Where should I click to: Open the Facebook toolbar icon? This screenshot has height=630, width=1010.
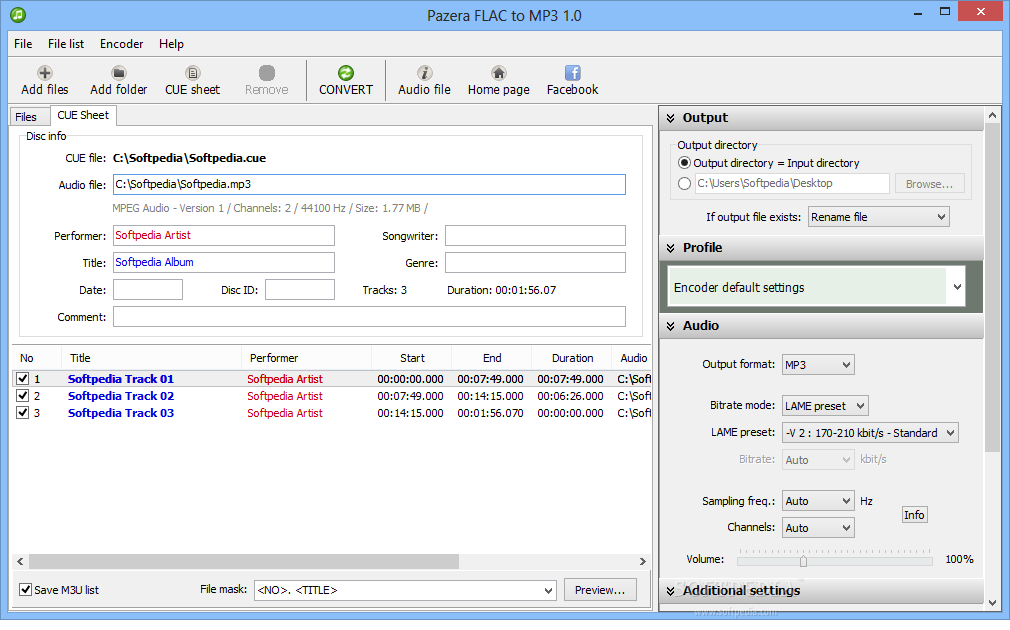click(x=573, y=73)
